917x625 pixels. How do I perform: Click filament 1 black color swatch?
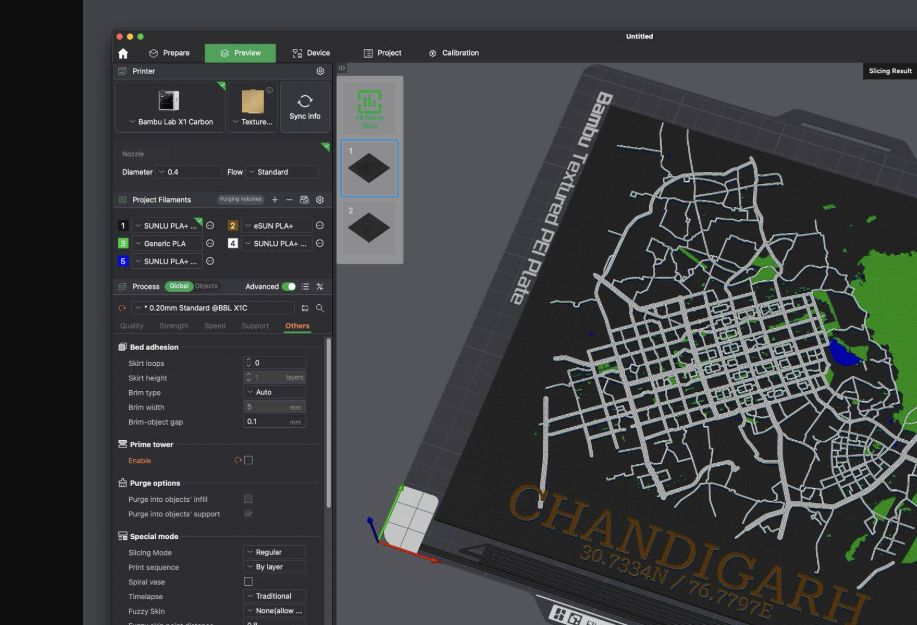[123, 226]
